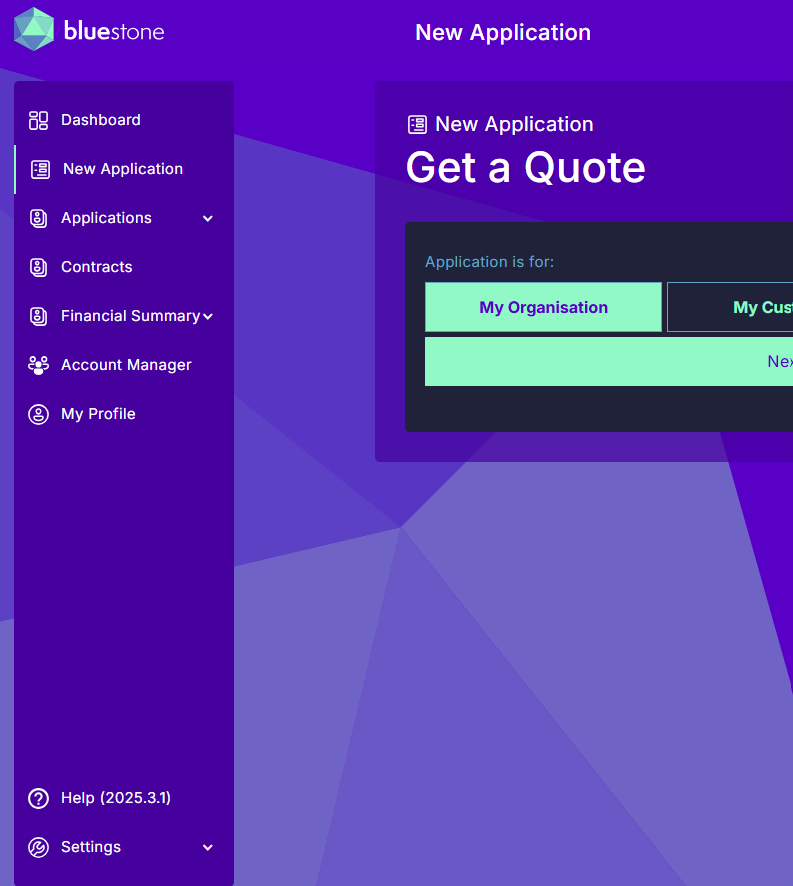Open the Account Manager page
This screenshot has width=793, height=886.
(x=124, y=366)
